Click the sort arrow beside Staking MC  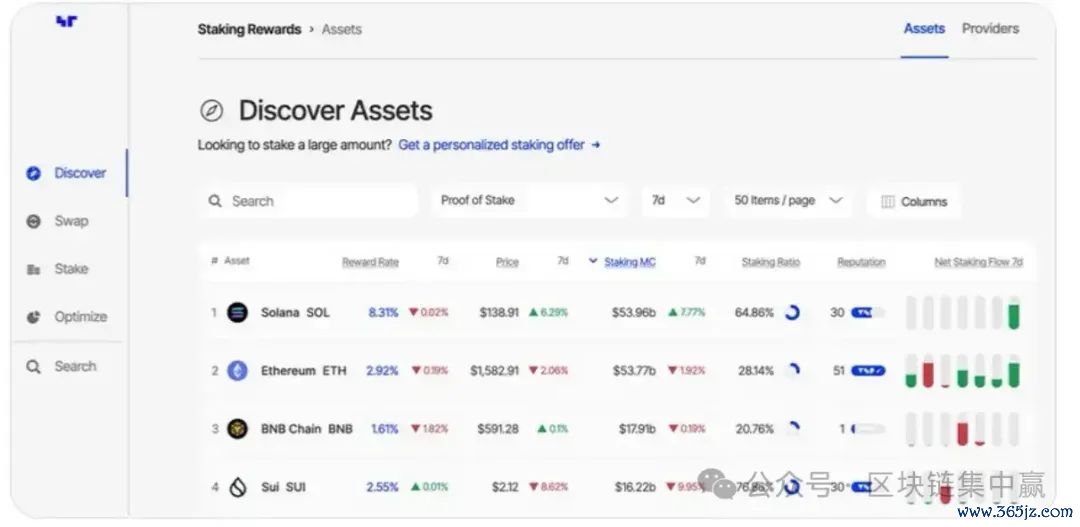593,261
